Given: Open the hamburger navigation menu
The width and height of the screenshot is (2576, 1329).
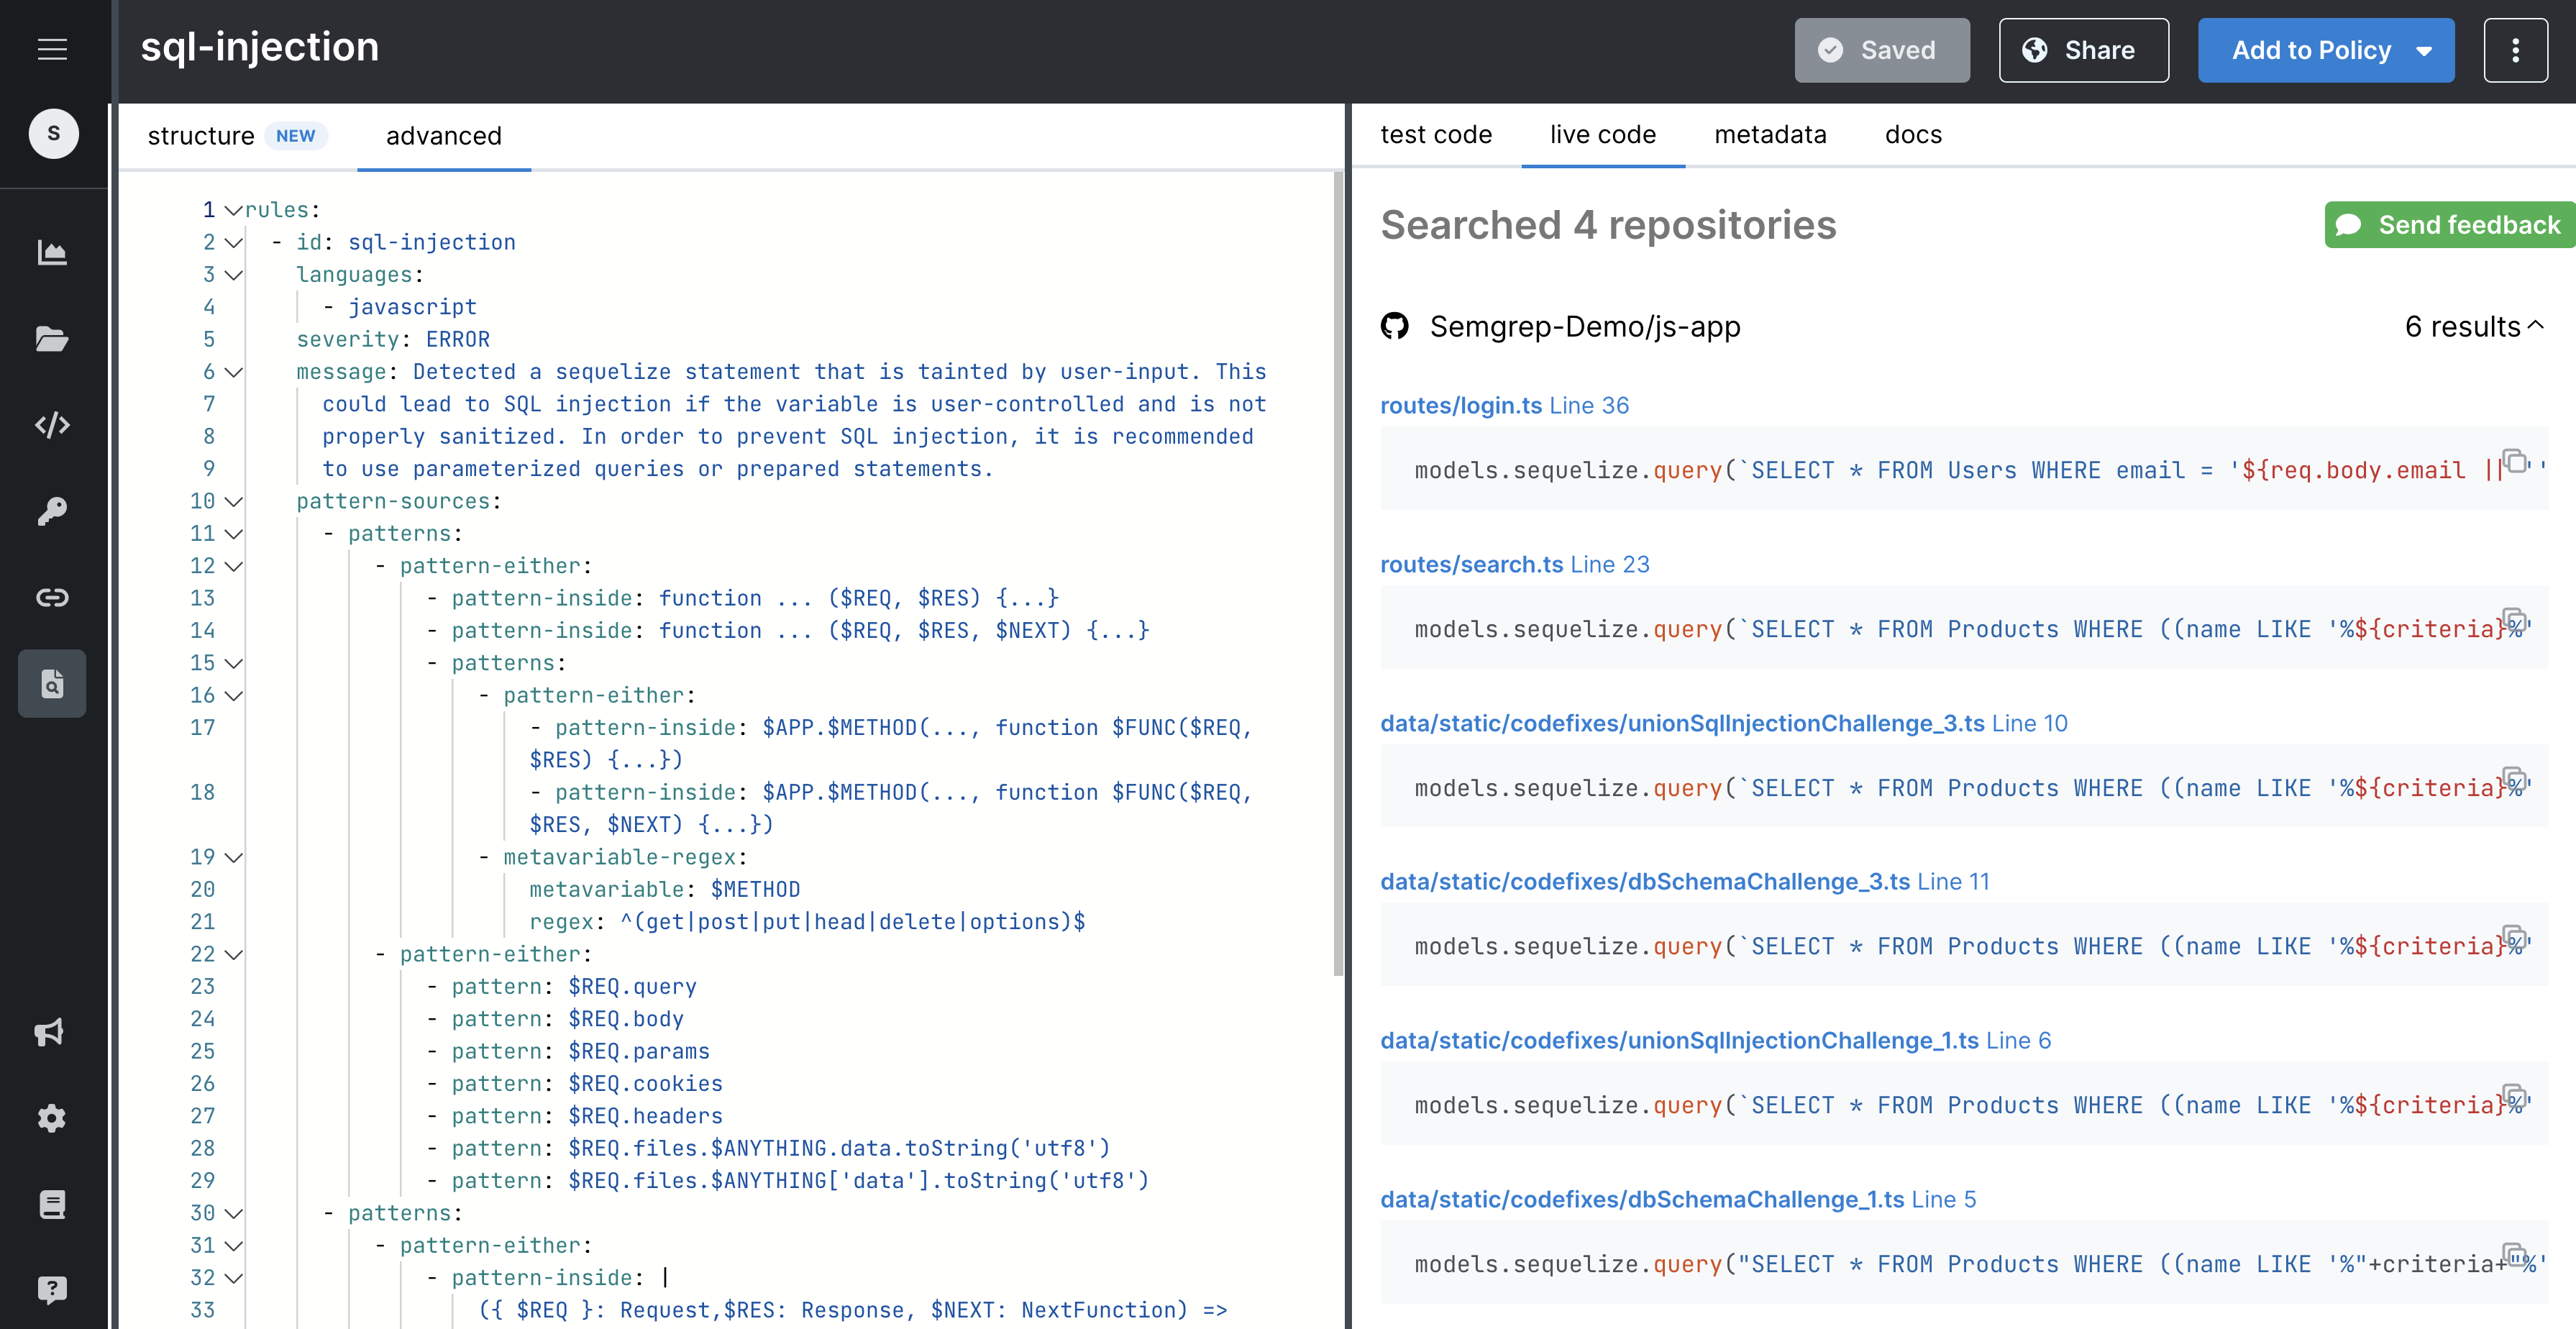Looking at the screenshot, I should pyautogui.click(x=52, y=49).
